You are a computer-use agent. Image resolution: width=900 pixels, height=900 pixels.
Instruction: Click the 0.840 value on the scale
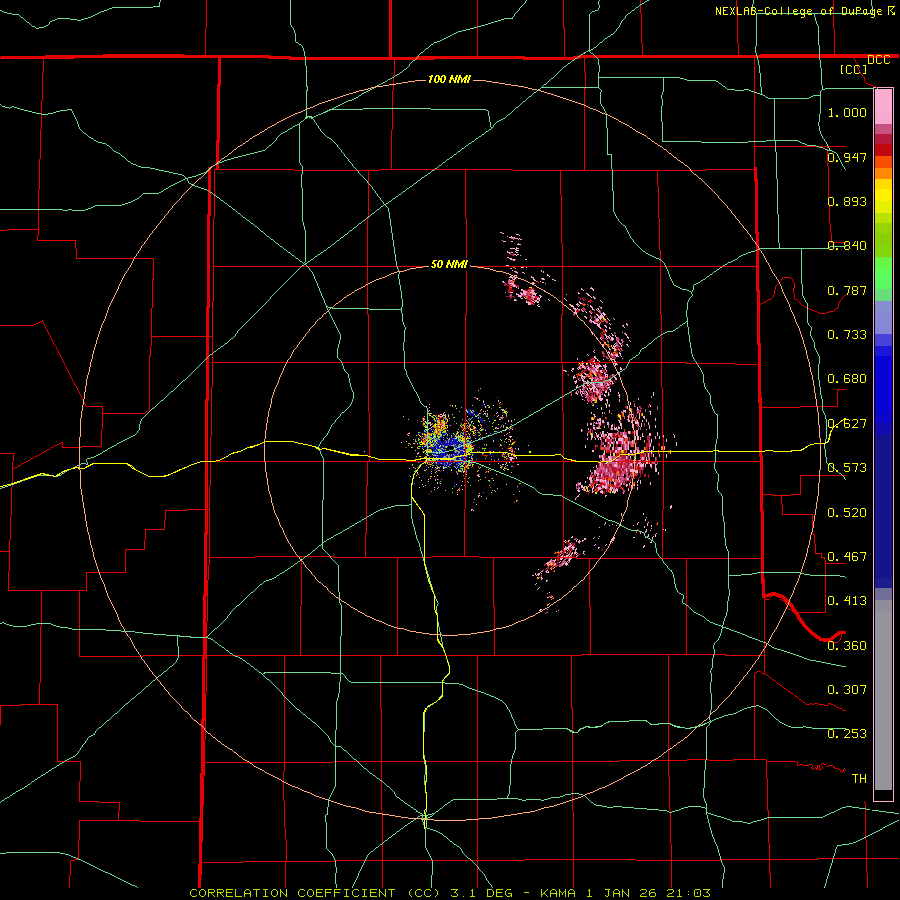click(x=847, y=245)
